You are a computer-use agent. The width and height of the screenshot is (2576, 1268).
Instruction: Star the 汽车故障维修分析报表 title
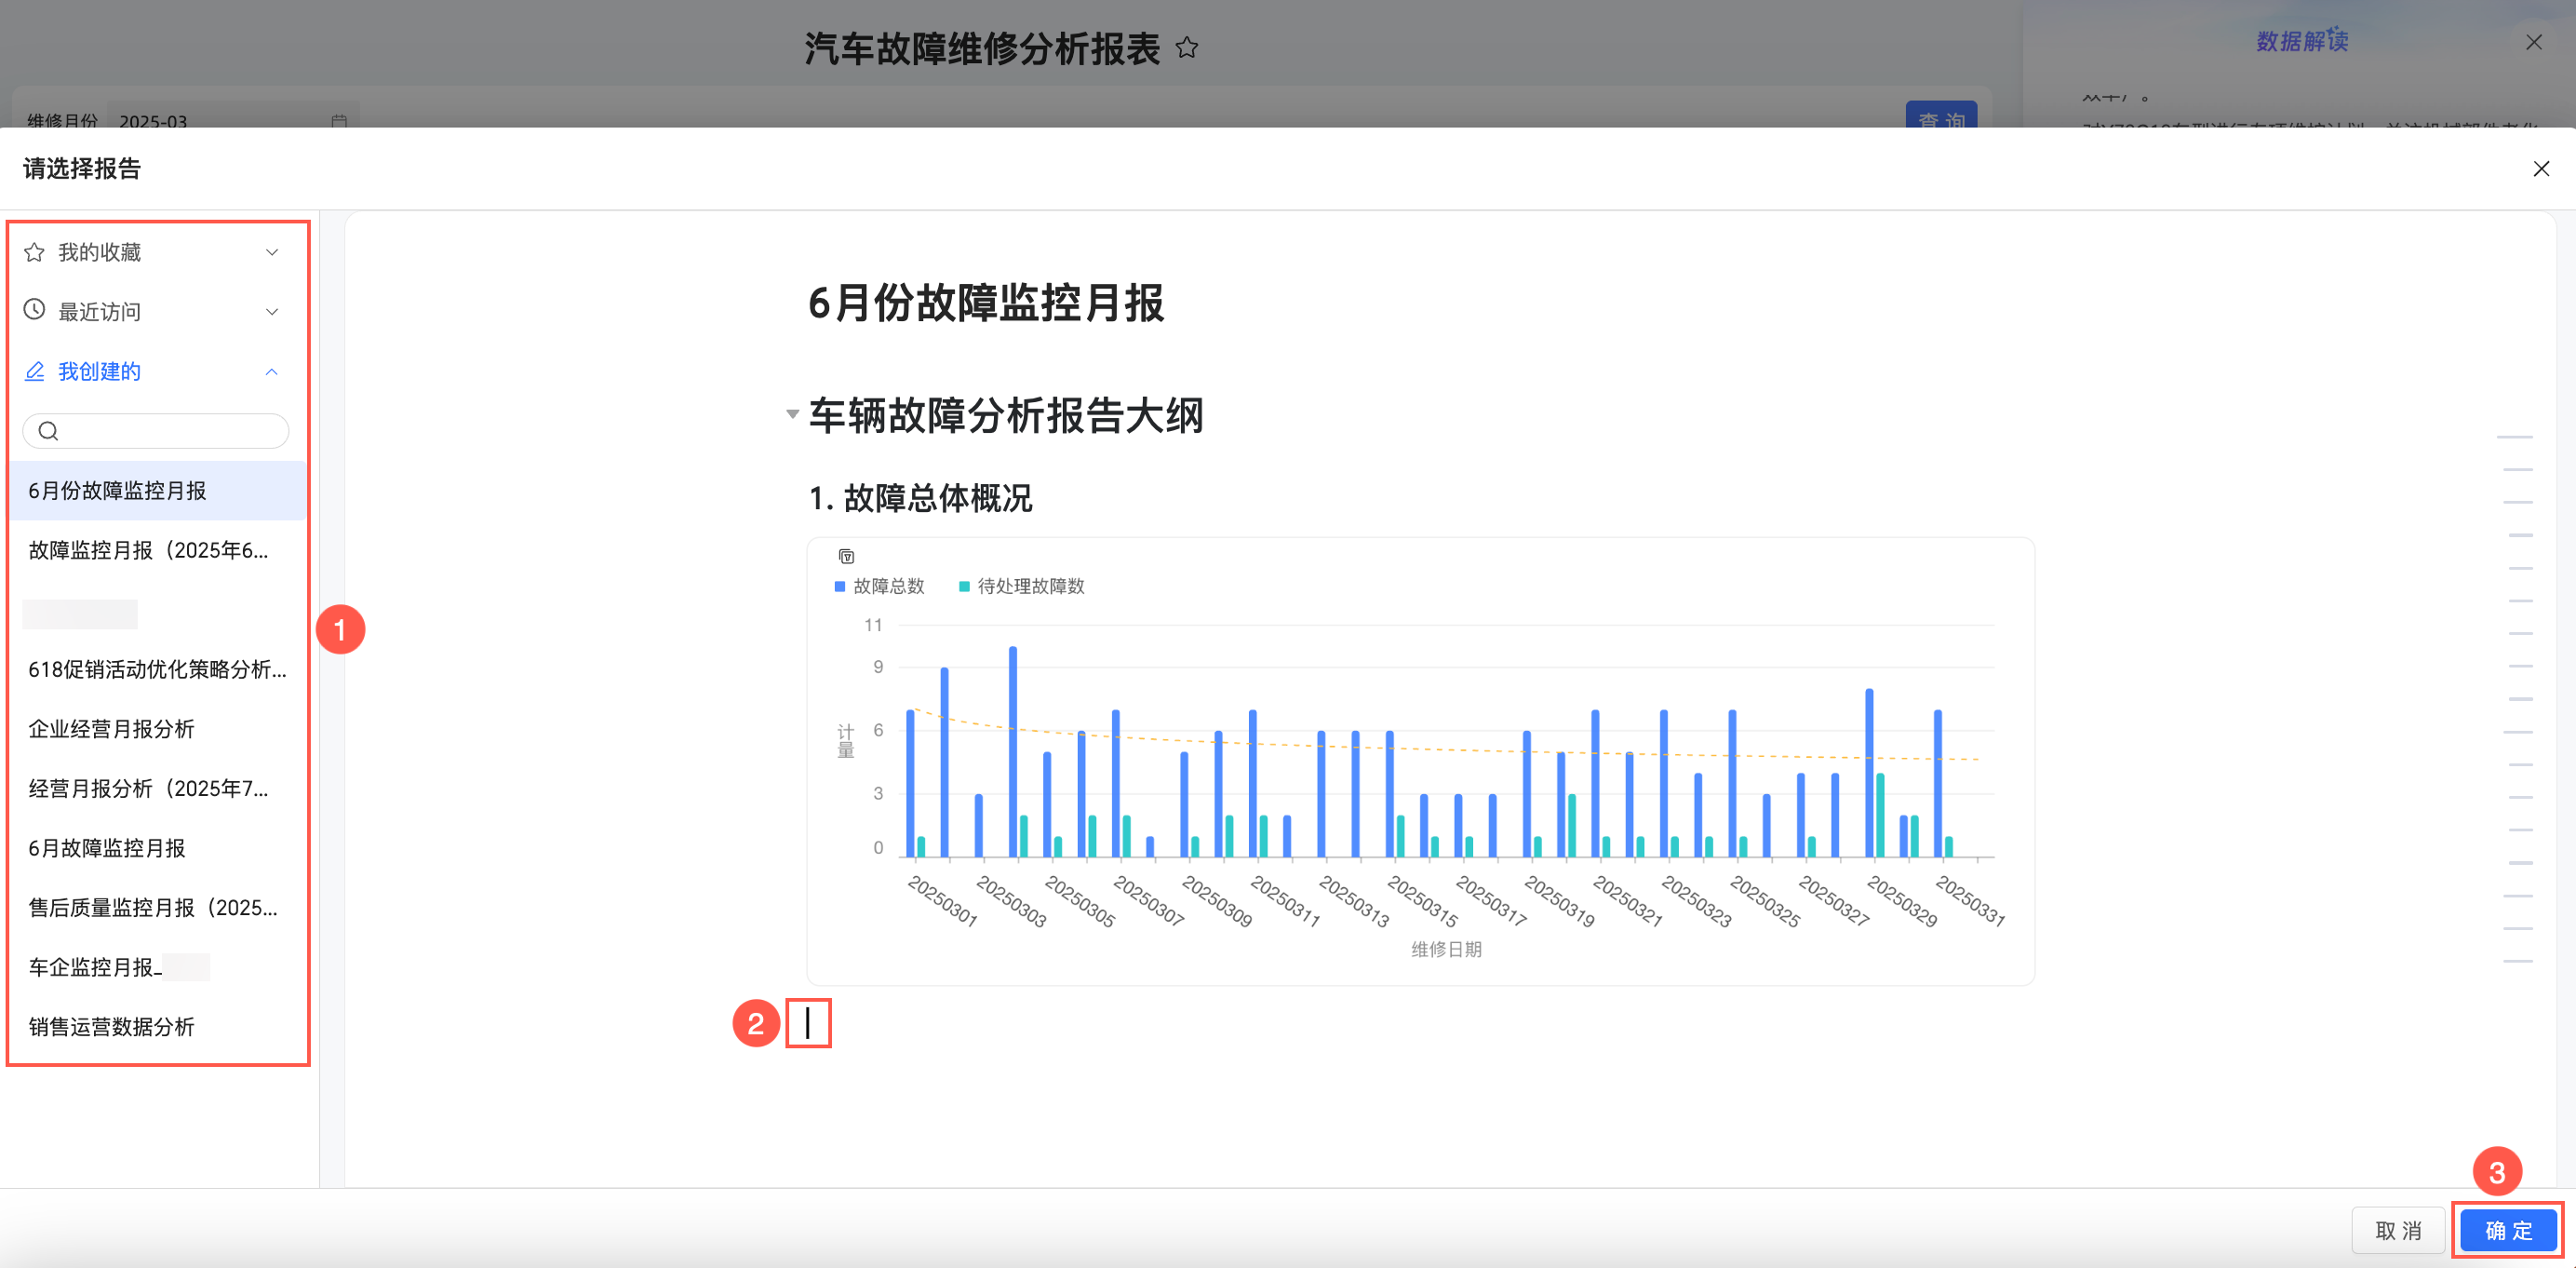click(1186, 48)
